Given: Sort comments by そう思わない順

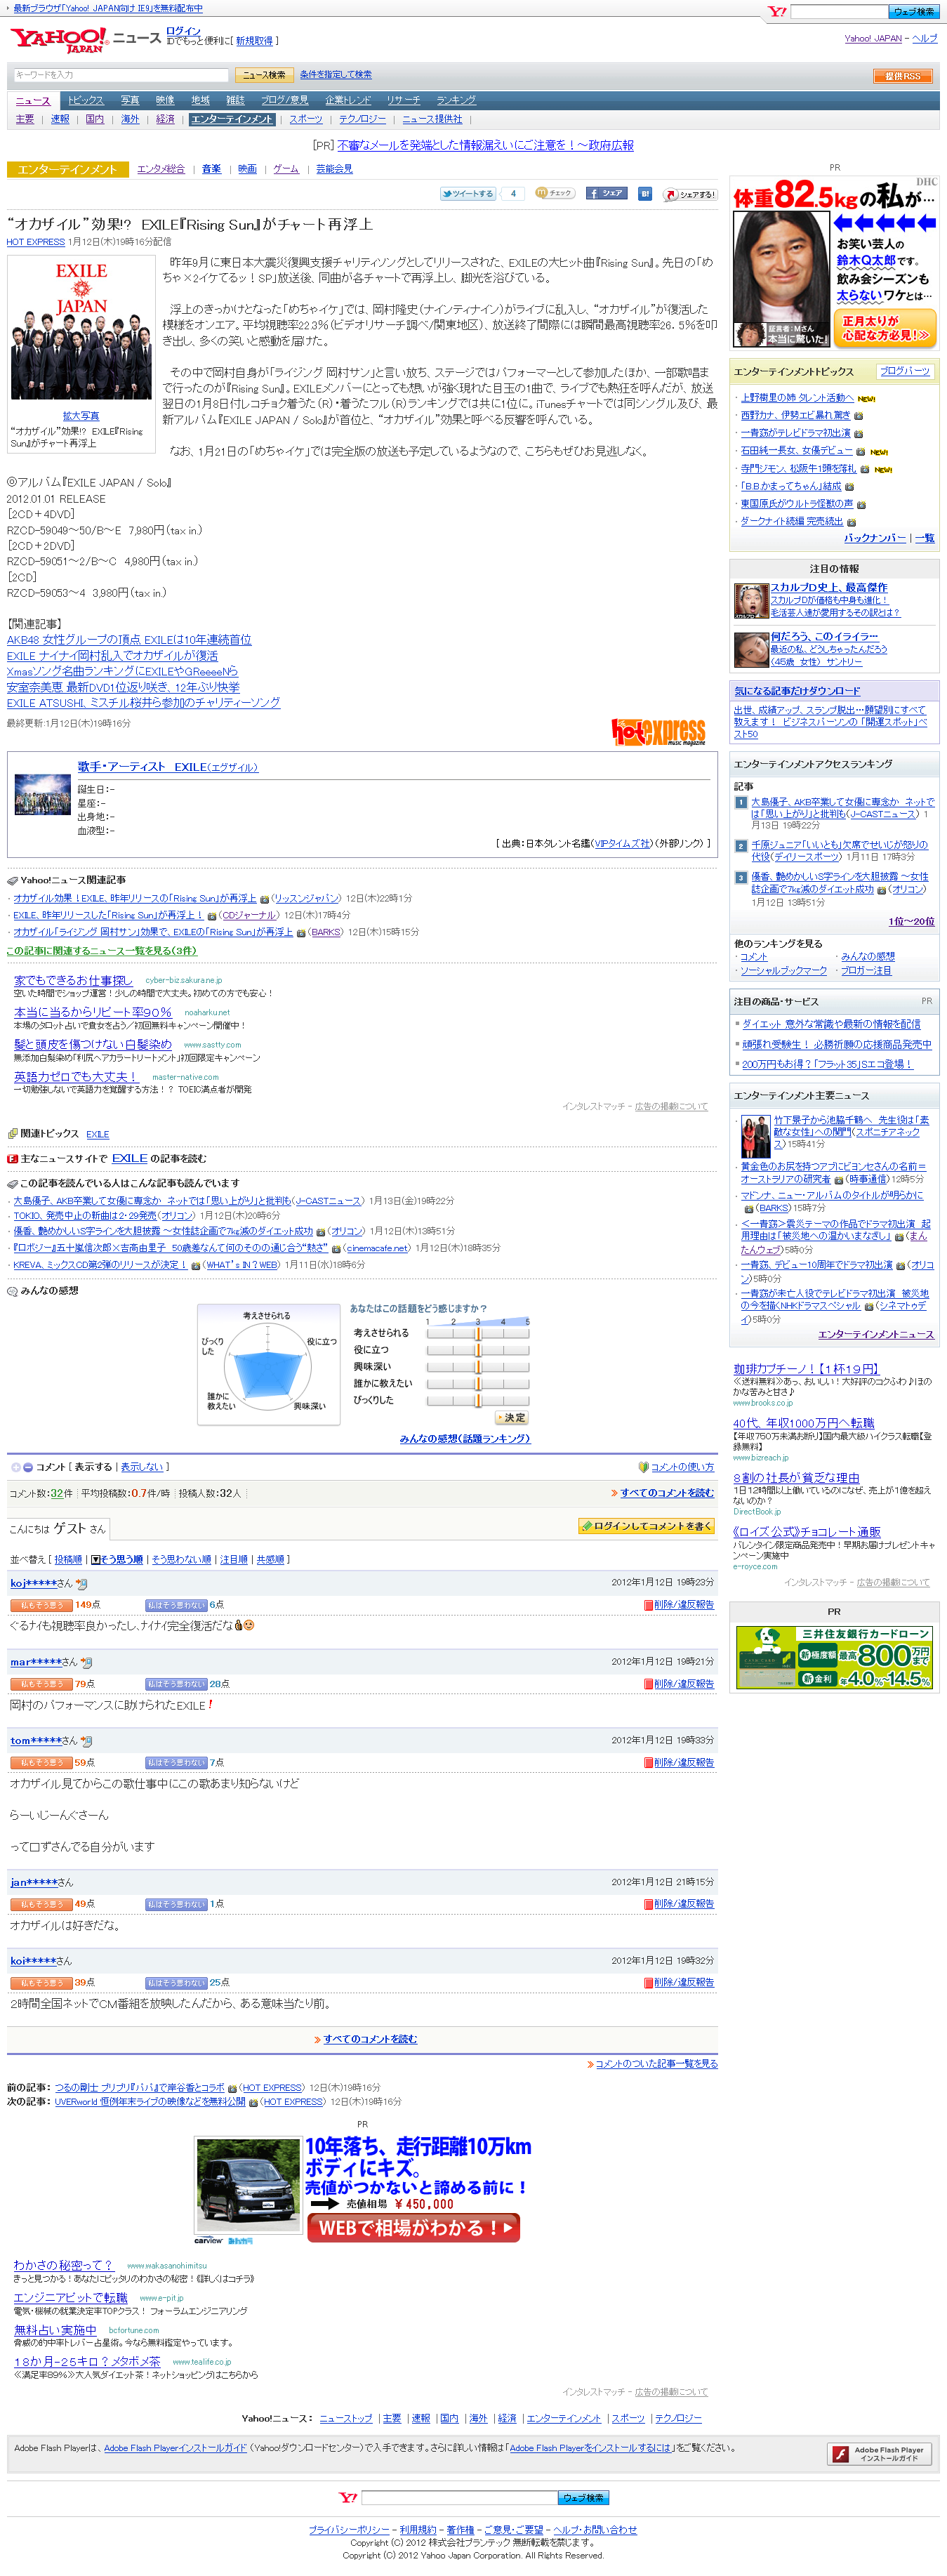Looking at the screenshot, I should click(x=181, y=1559).
